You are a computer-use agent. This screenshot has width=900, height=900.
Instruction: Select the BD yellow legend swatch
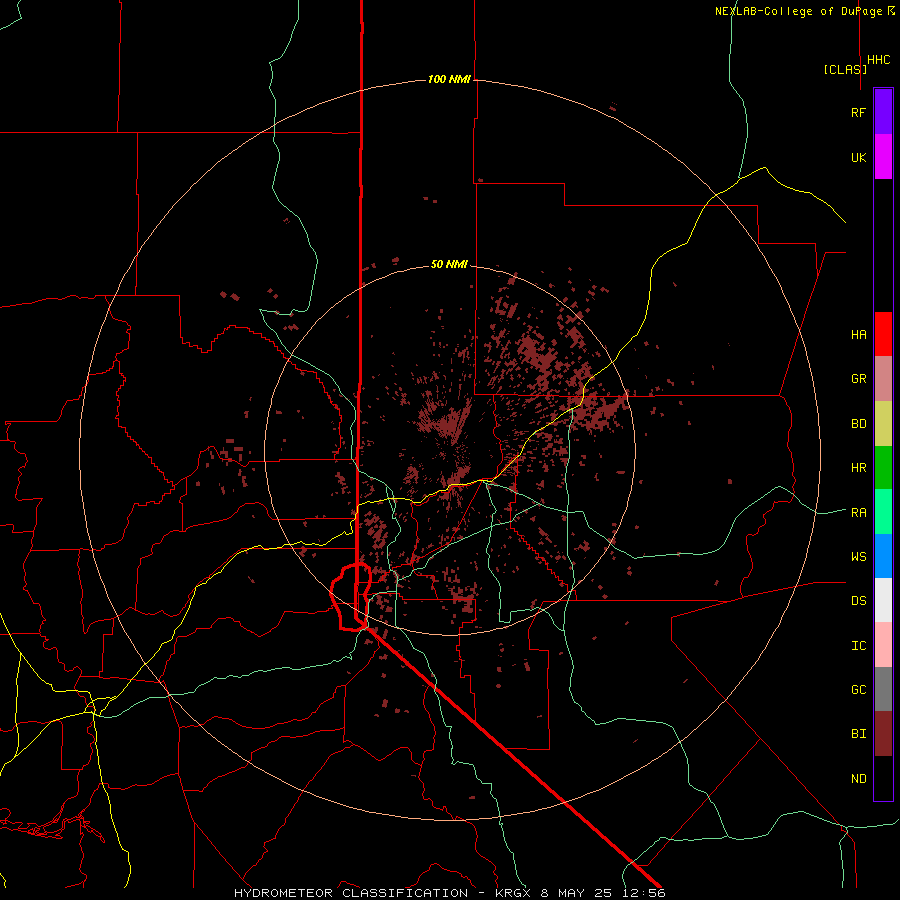click(883, 424)
